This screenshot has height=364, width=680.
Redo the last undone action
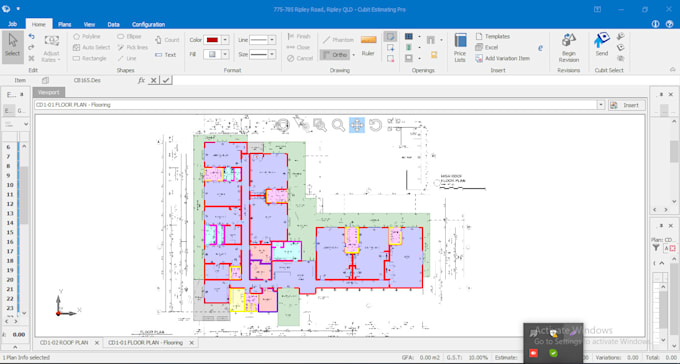pos(31,47)
